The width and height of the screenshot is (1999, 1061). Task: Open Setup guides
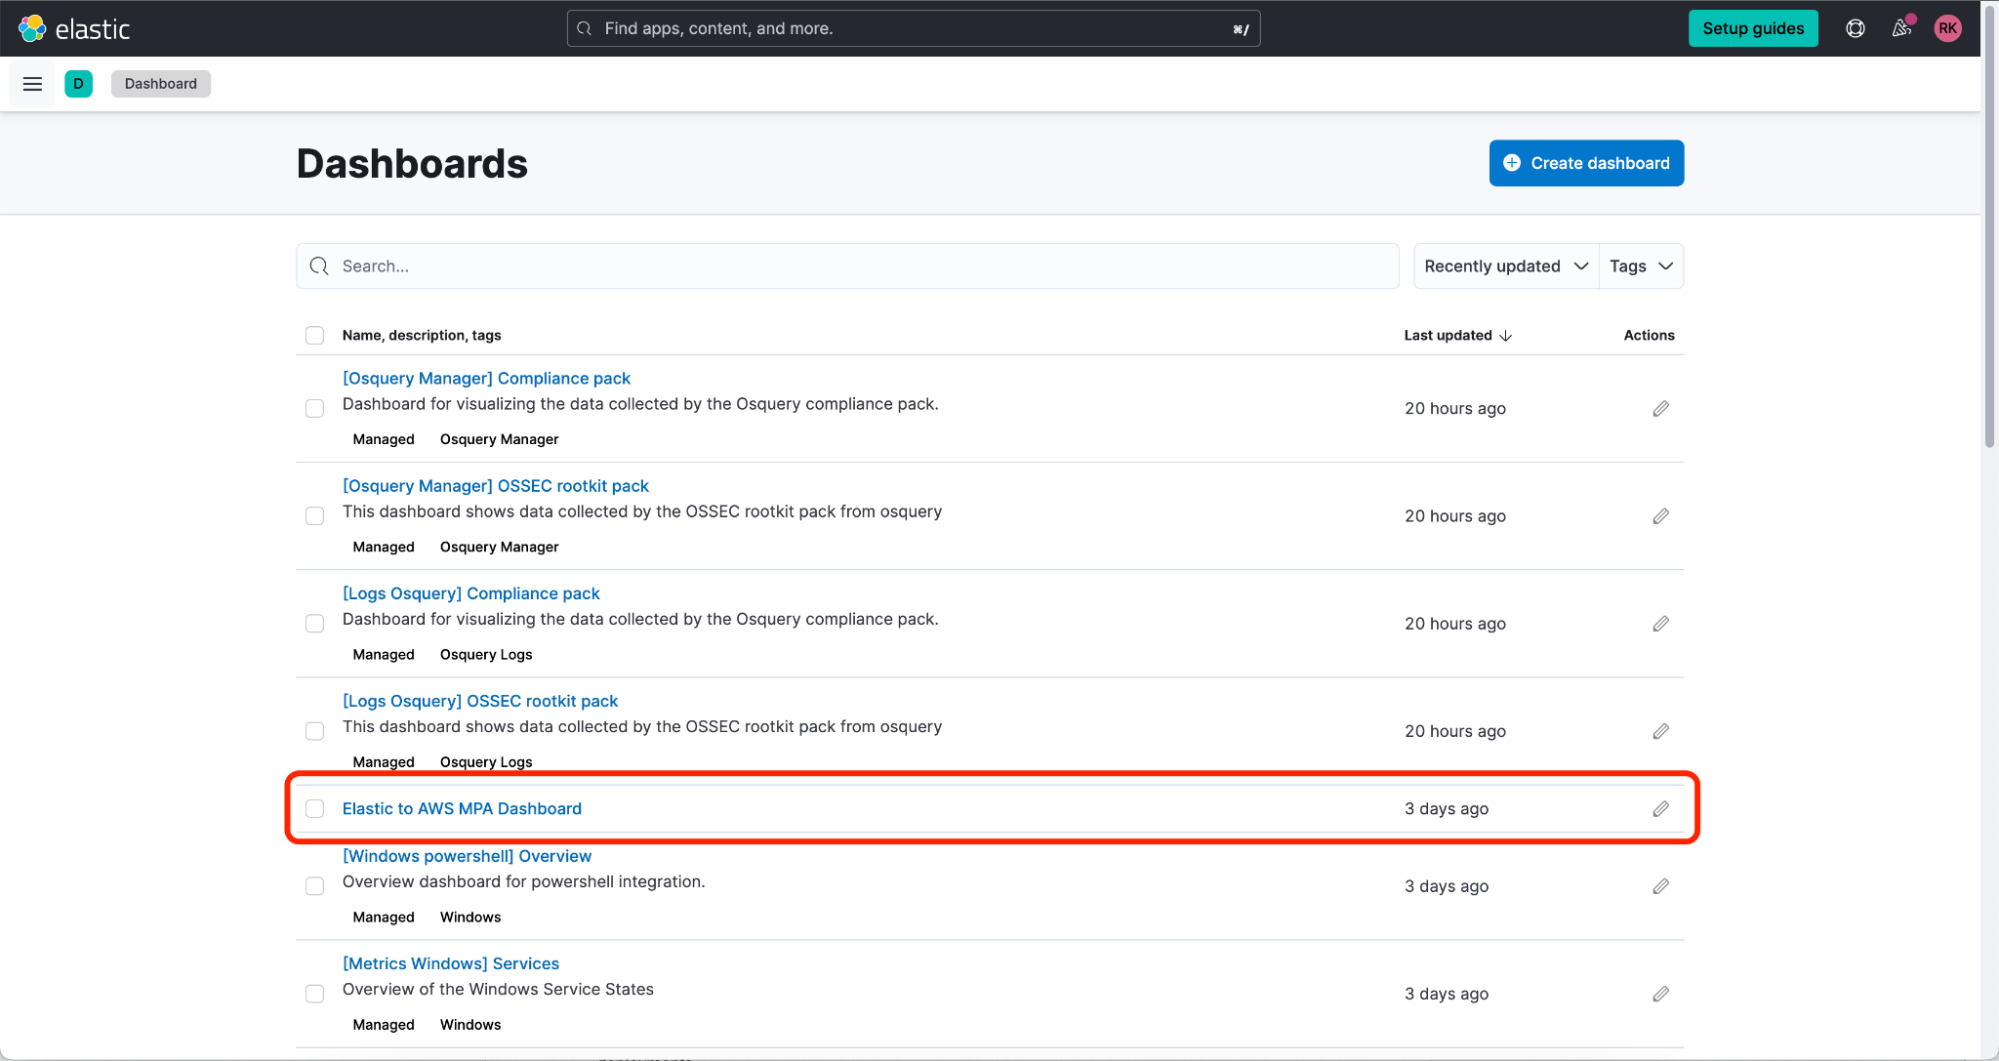[1753, 28]
